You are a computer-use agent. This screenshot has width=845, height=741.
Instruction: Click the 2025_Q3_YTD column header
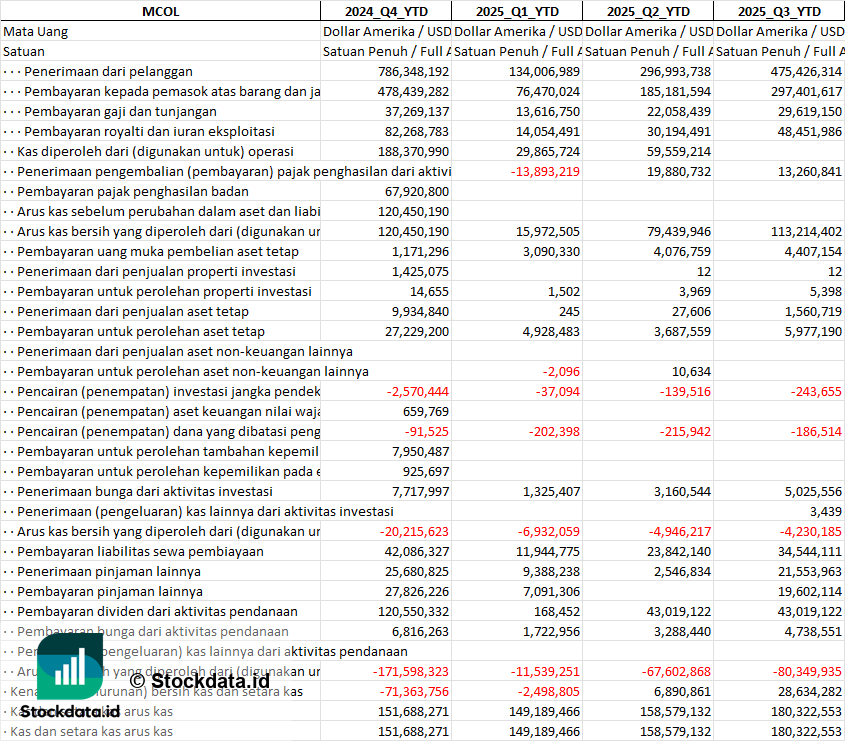pos(779,11)
